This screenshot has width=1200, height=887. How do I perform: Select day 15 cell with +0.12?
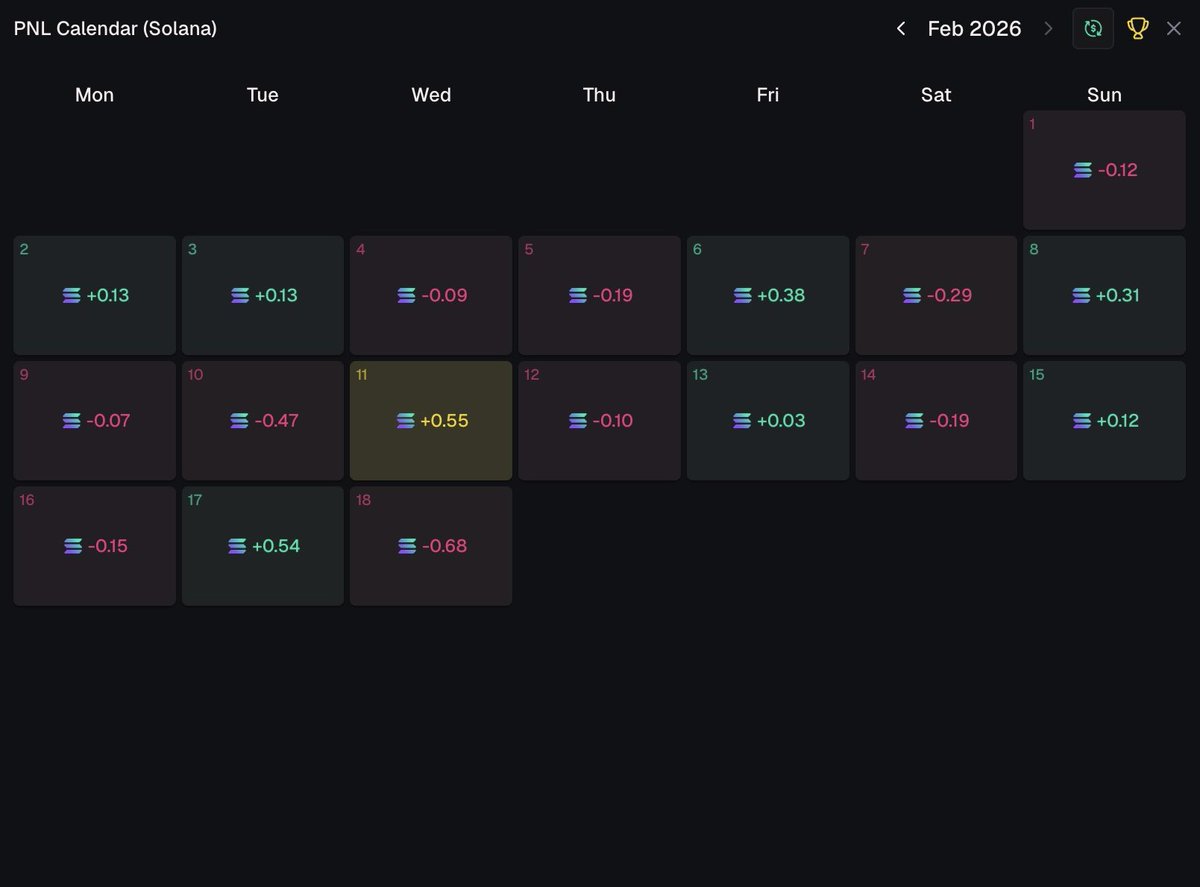coord(1104,421)
